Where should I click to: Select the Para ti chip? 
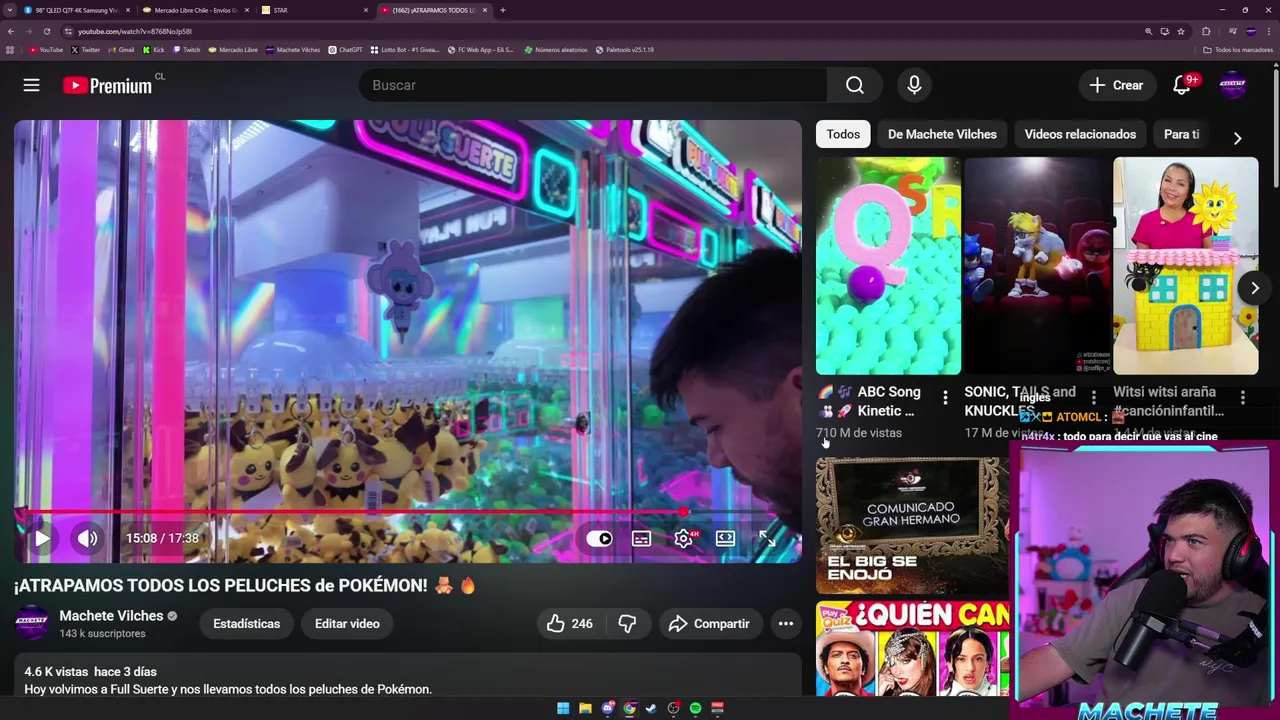[1182, 134]
